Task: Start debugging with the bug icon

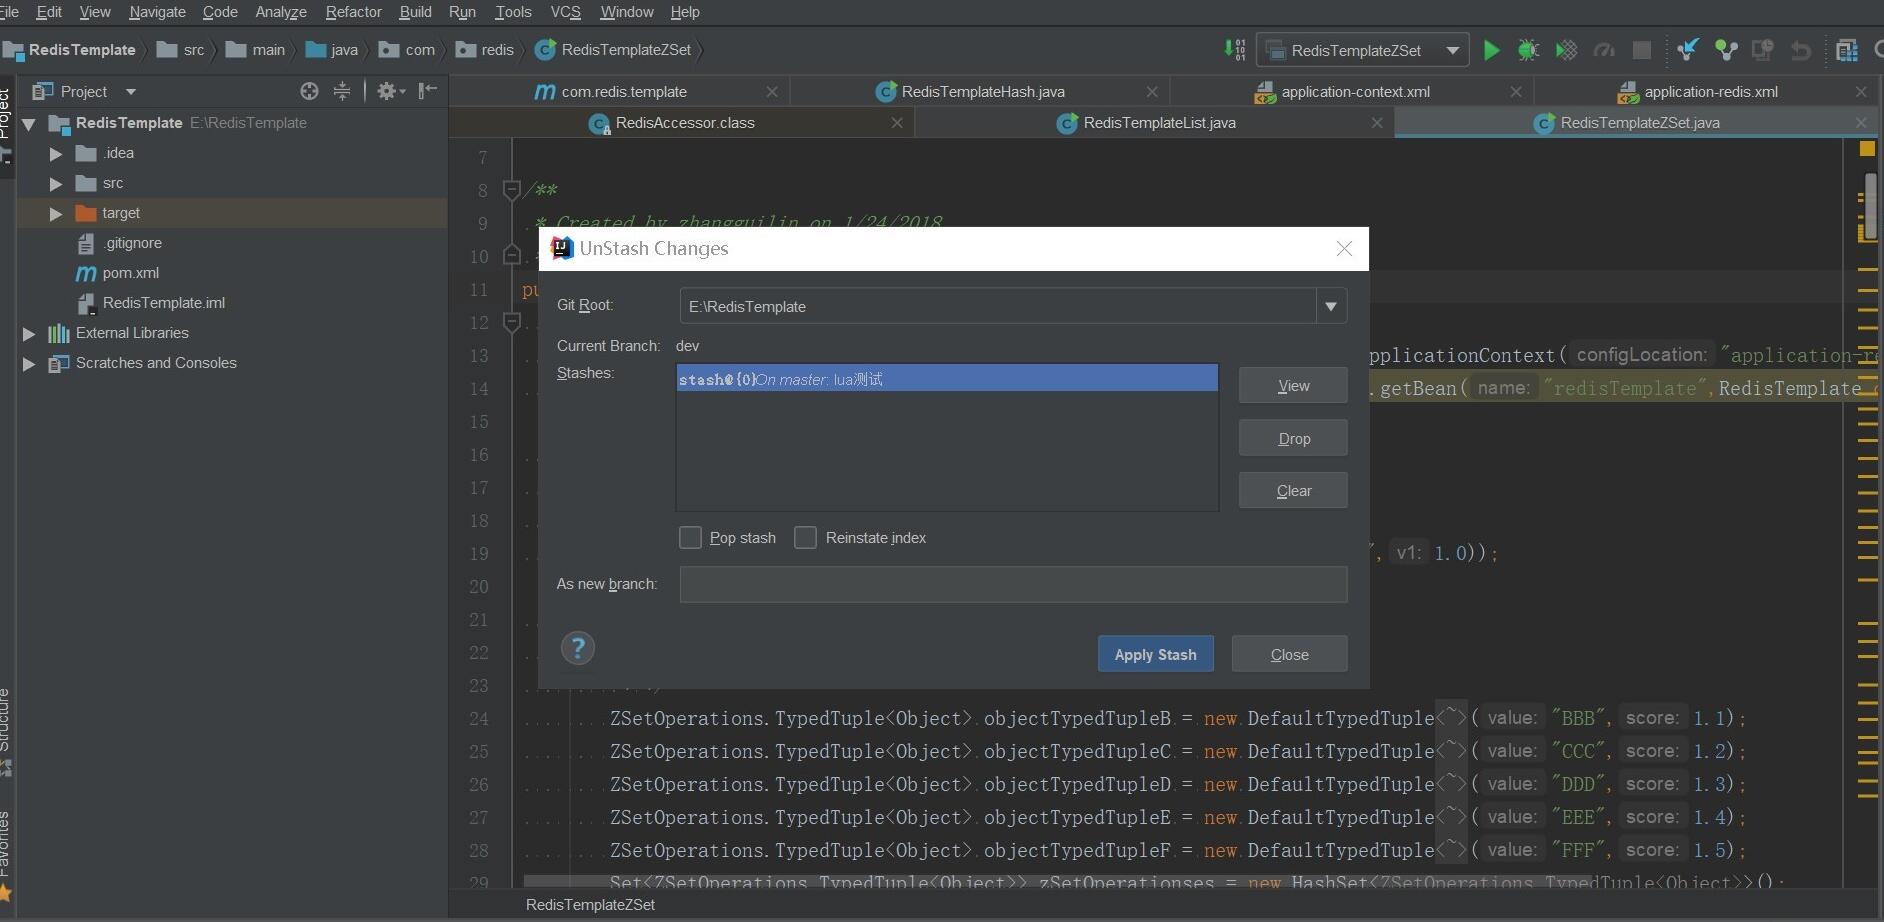Action: (x=1529, y=50)
